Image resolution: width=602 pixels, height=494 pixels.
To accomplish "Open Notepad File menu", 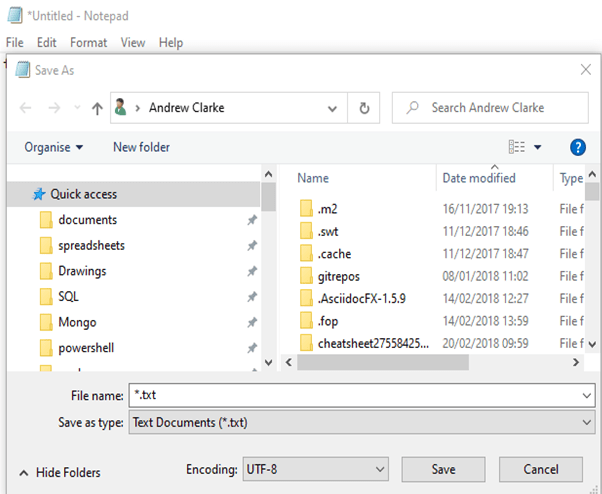I will click(x=15, y=43).
